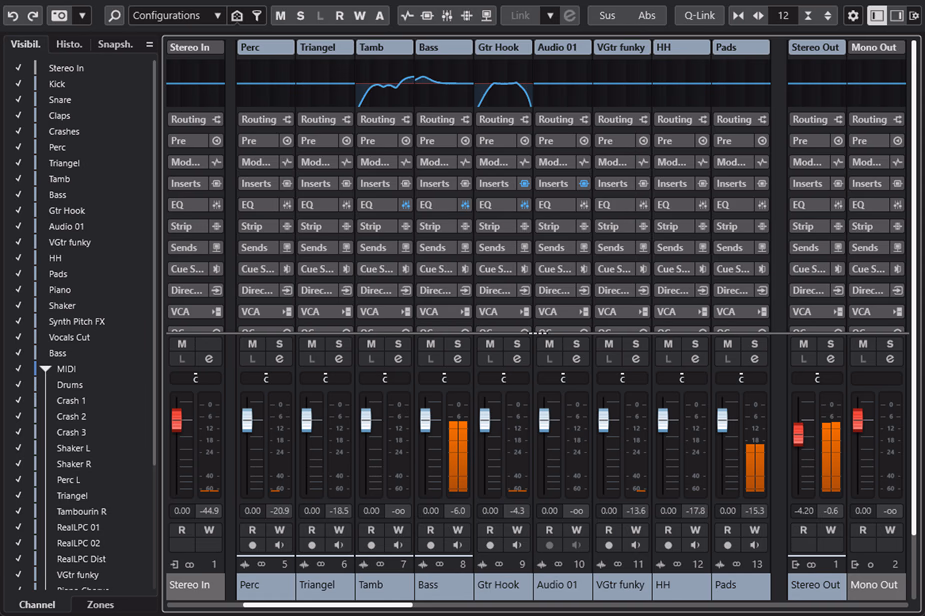Record-enable the Perc channel
This screenshot has height=616, width=925.
[252, 545]
